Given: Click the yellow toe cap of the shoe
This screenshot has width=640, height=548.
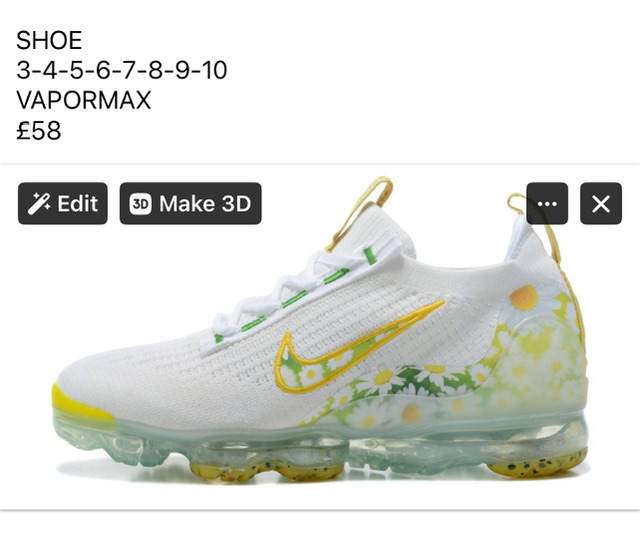Looking at the screenshot, I should [x=78, y=404].
